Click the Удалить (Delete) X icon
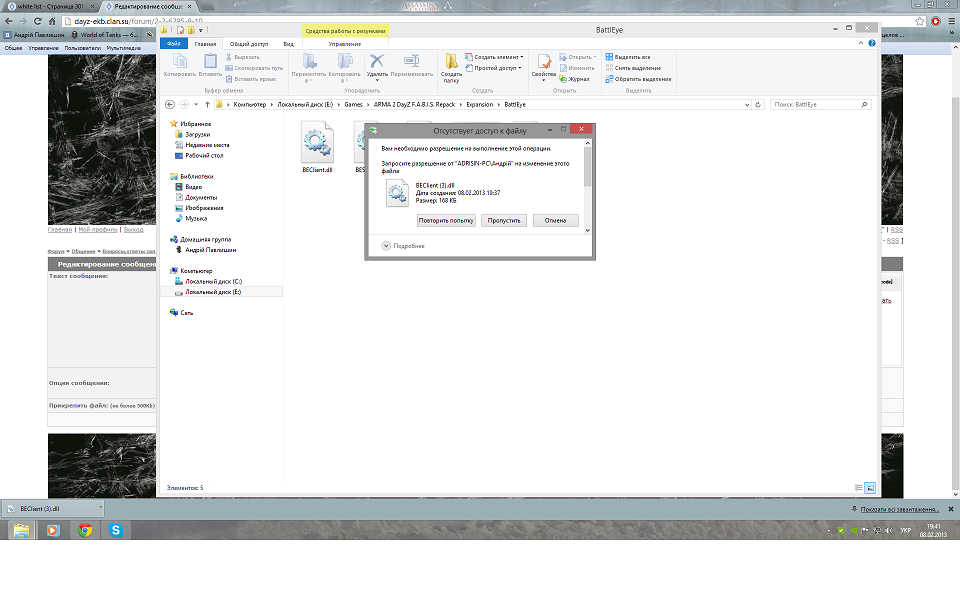 (x=377, y=66)
